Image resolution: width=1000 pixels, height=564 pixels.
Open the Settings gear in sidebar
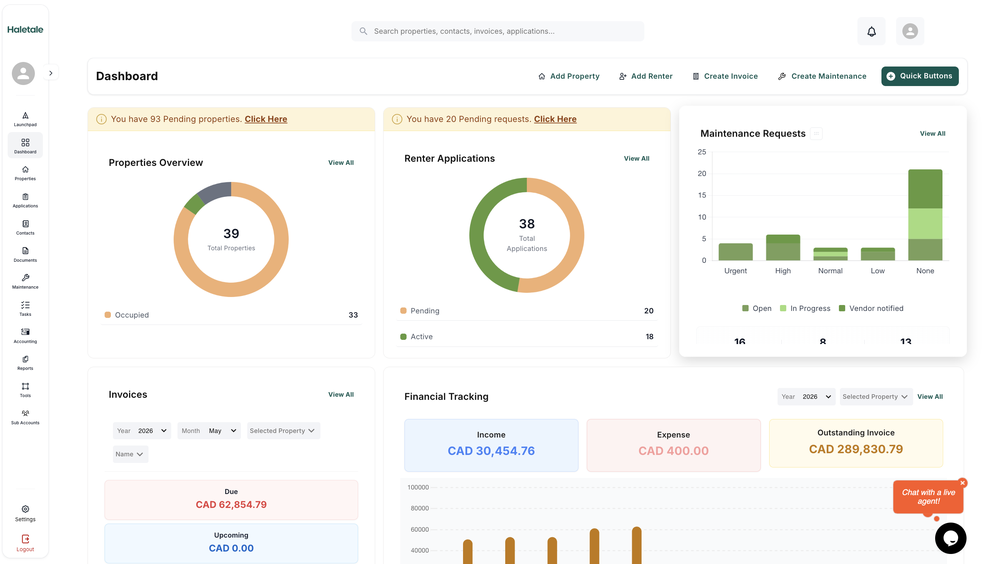25,513
